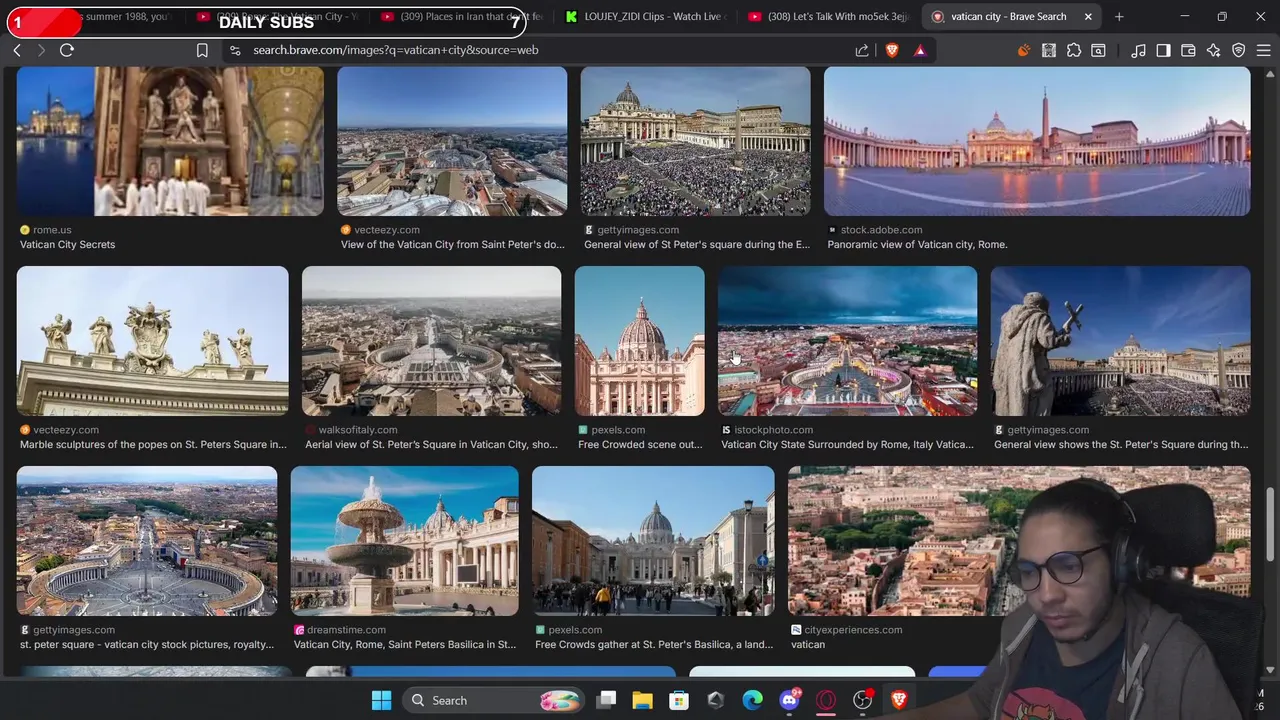
Task: Open pexels crowds at St. Peter's Basilica image
Action: 653,541
